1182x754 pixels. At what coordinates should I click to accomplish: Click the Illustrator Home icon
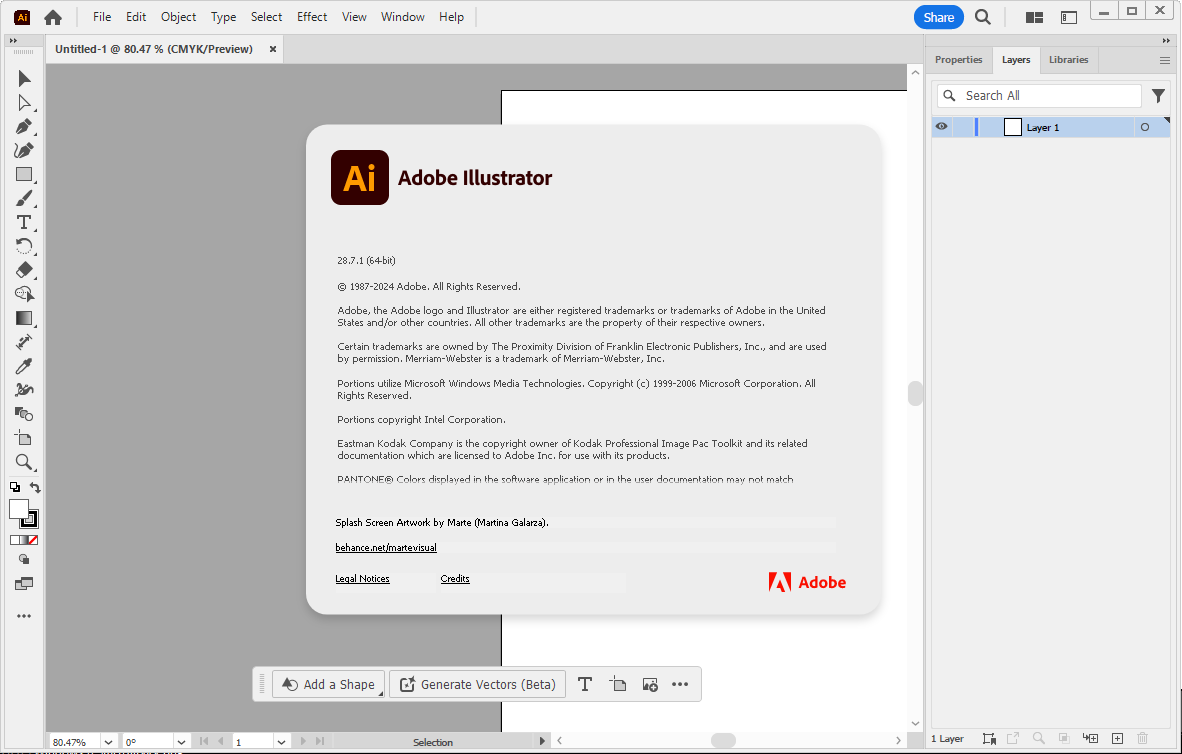tap(53, 17)
